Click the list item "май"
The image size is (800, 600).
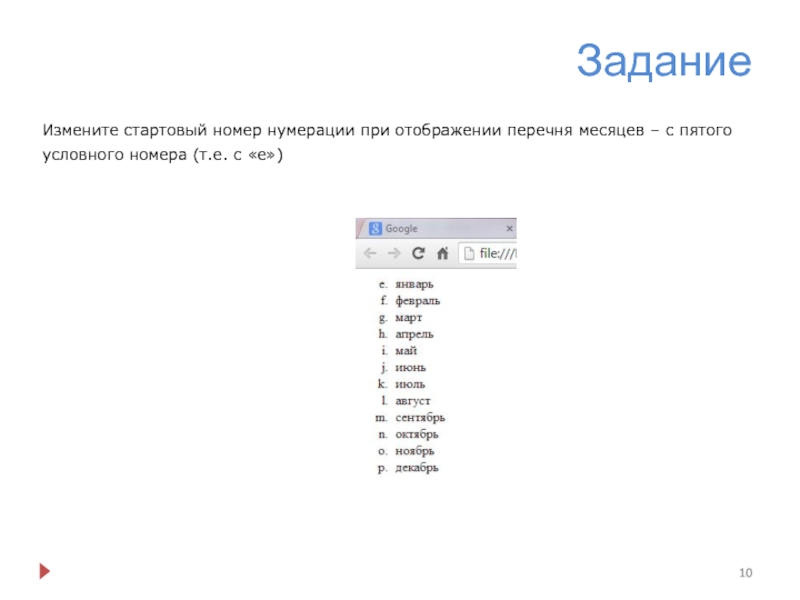406,351
